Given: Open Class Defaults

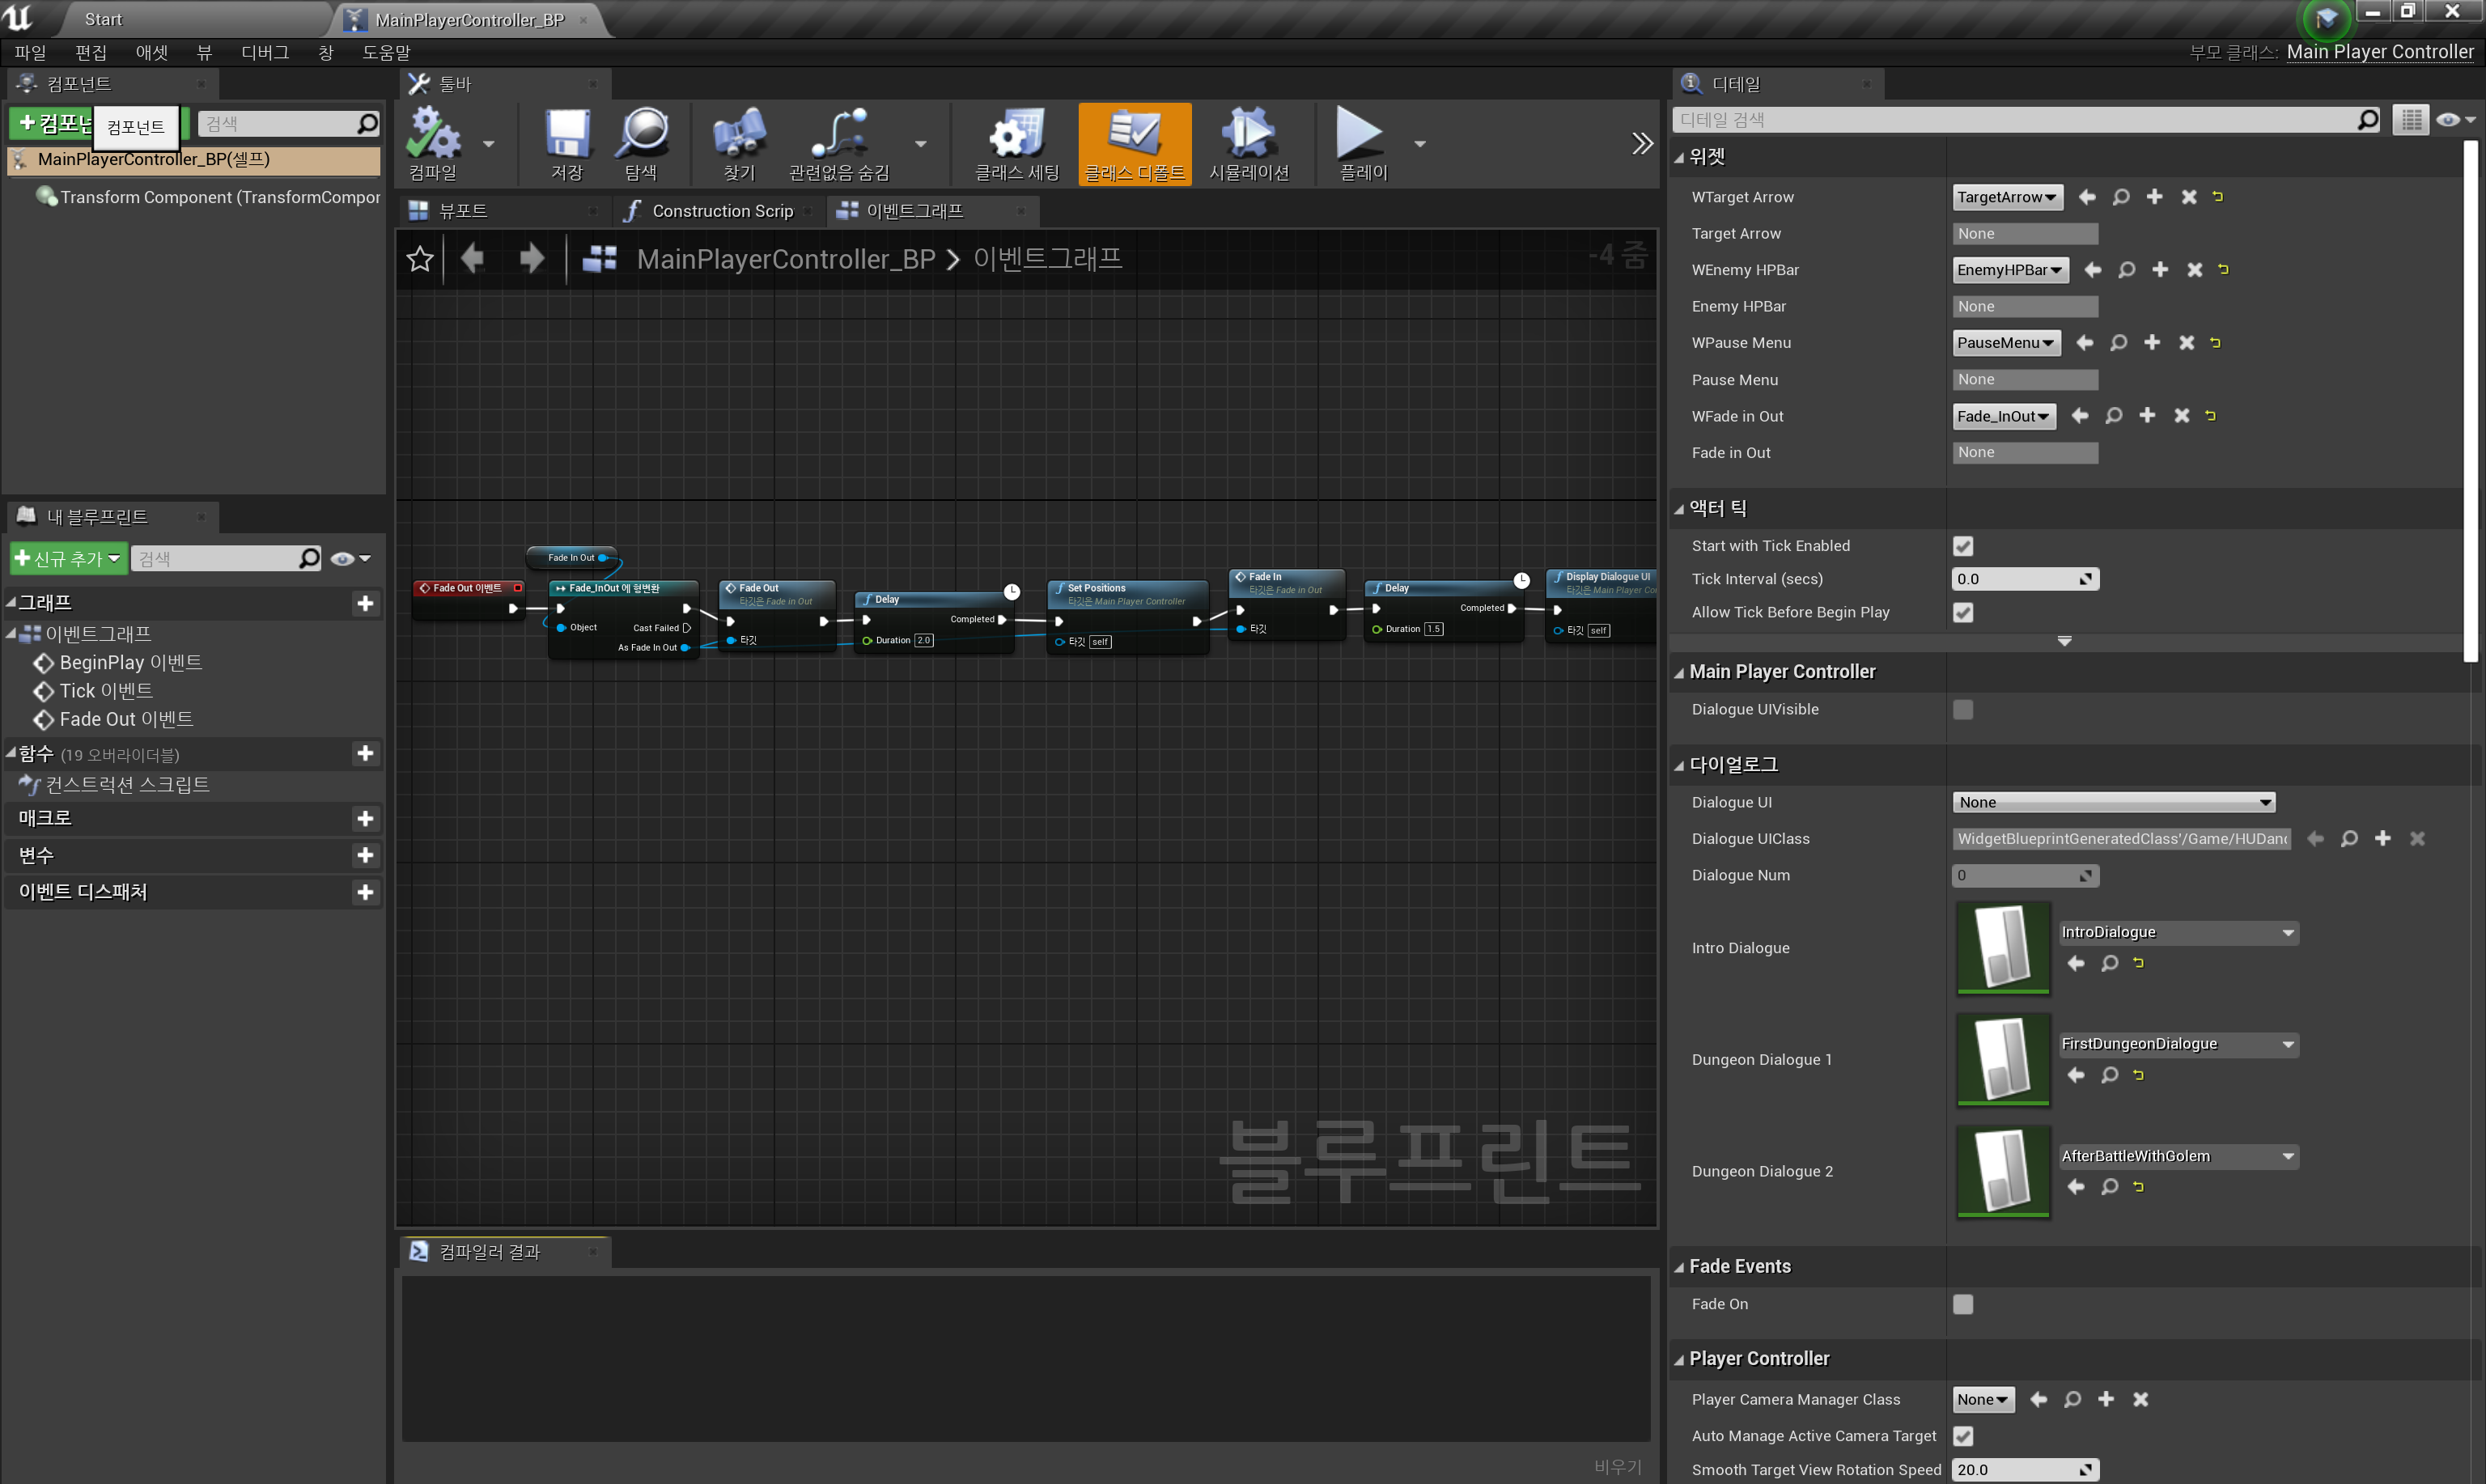Looking at the screenshot, I should click(1134, 143).
